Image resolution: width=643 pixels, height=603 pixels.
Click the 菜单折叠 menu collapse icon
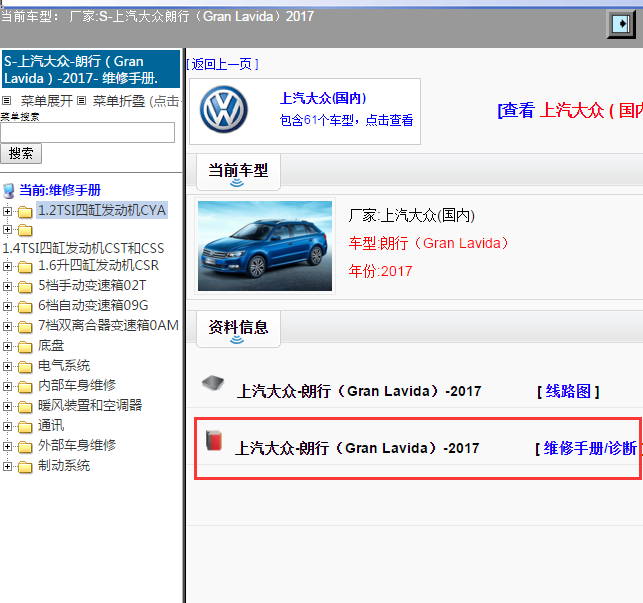click(x=82, y=100)
